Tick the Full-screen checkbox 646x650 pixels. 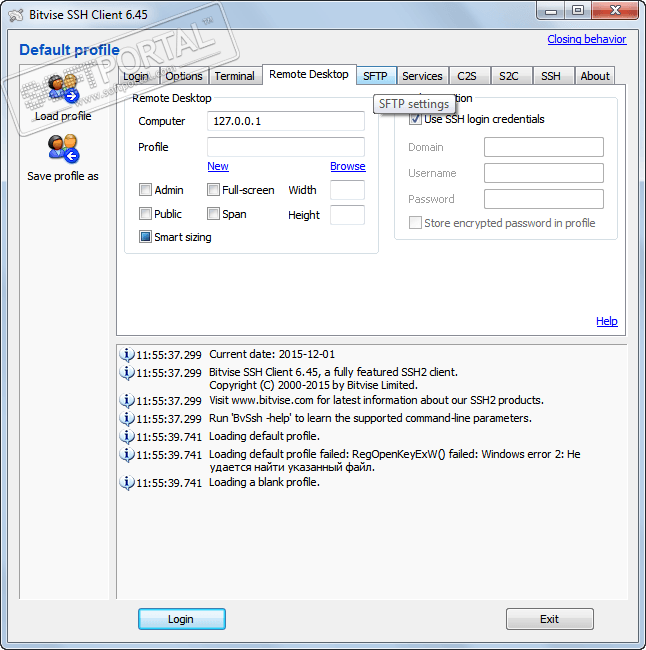[x=213, y=190]
